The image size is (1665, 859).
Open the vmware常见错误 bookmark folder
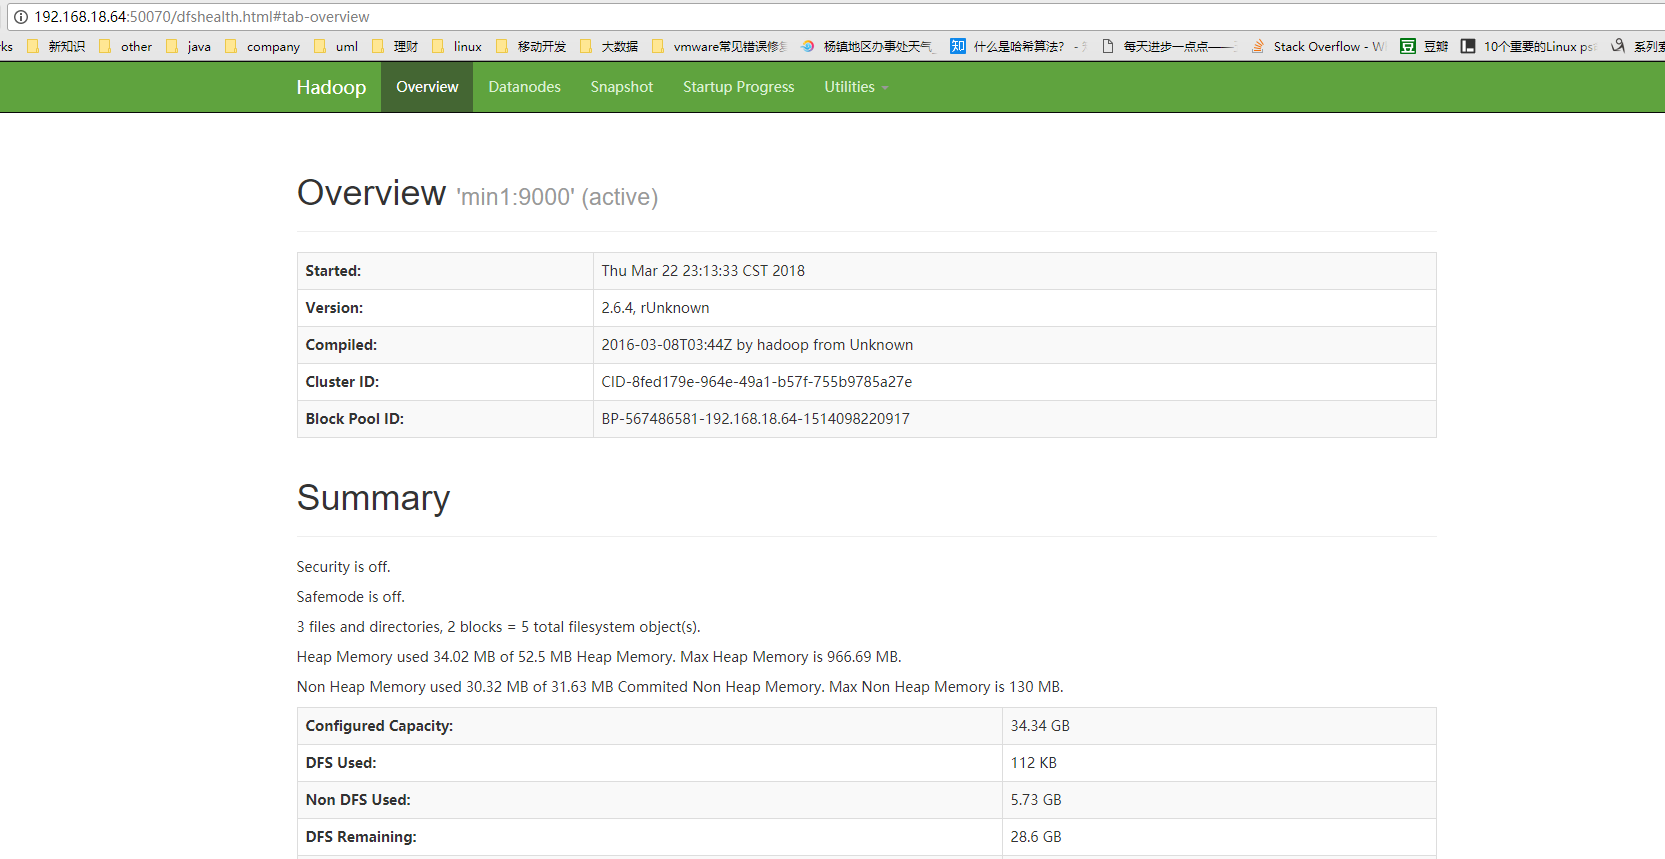pos(719,46)
